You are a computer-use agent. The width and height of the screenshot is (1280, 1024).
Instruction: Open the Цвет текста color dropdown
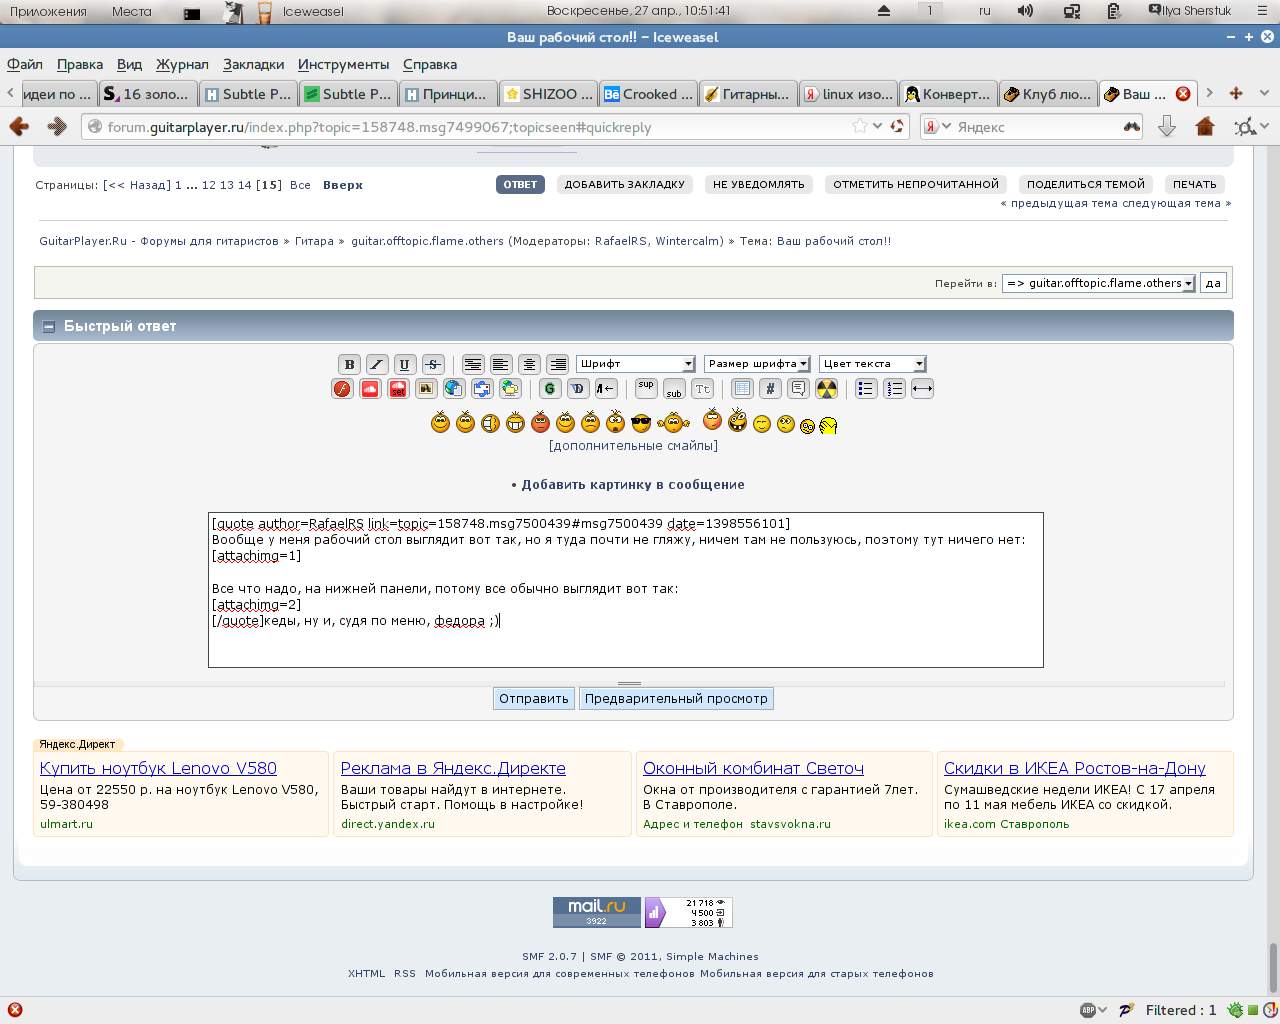click(x=872, y=364)
